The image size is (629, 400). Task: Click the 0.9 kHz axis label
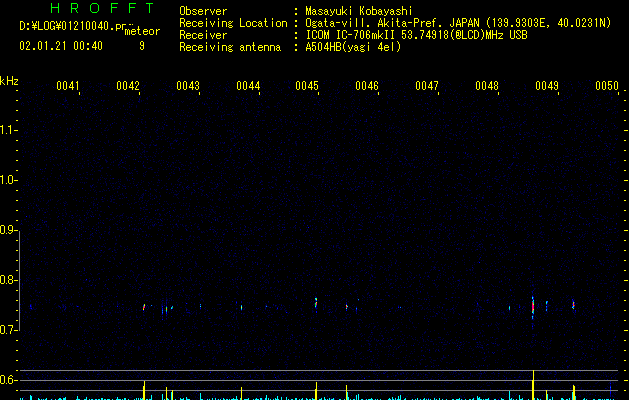point(8,230)
